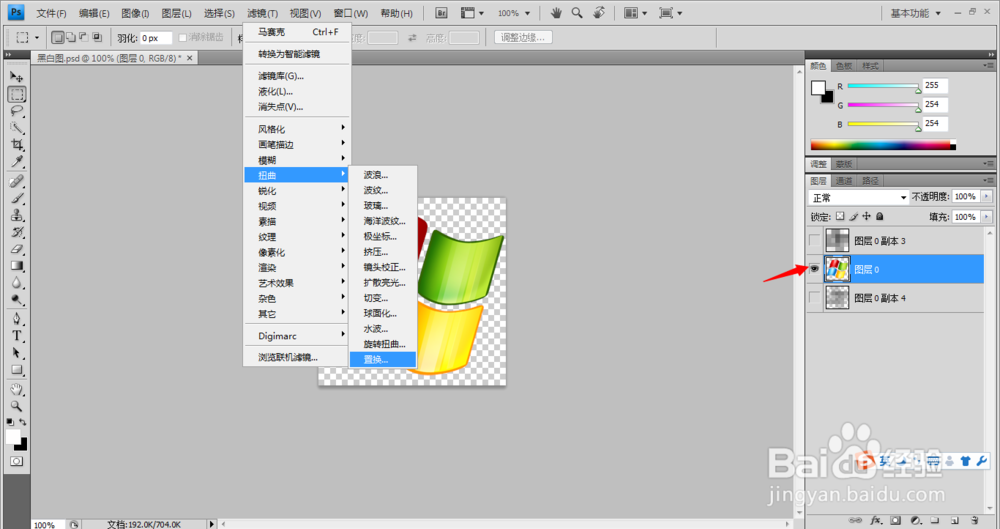The image size is (1000, 529).
Task: Select the Hand tool in toolbox
Action: pyautogui.click(x=17, y=389)
